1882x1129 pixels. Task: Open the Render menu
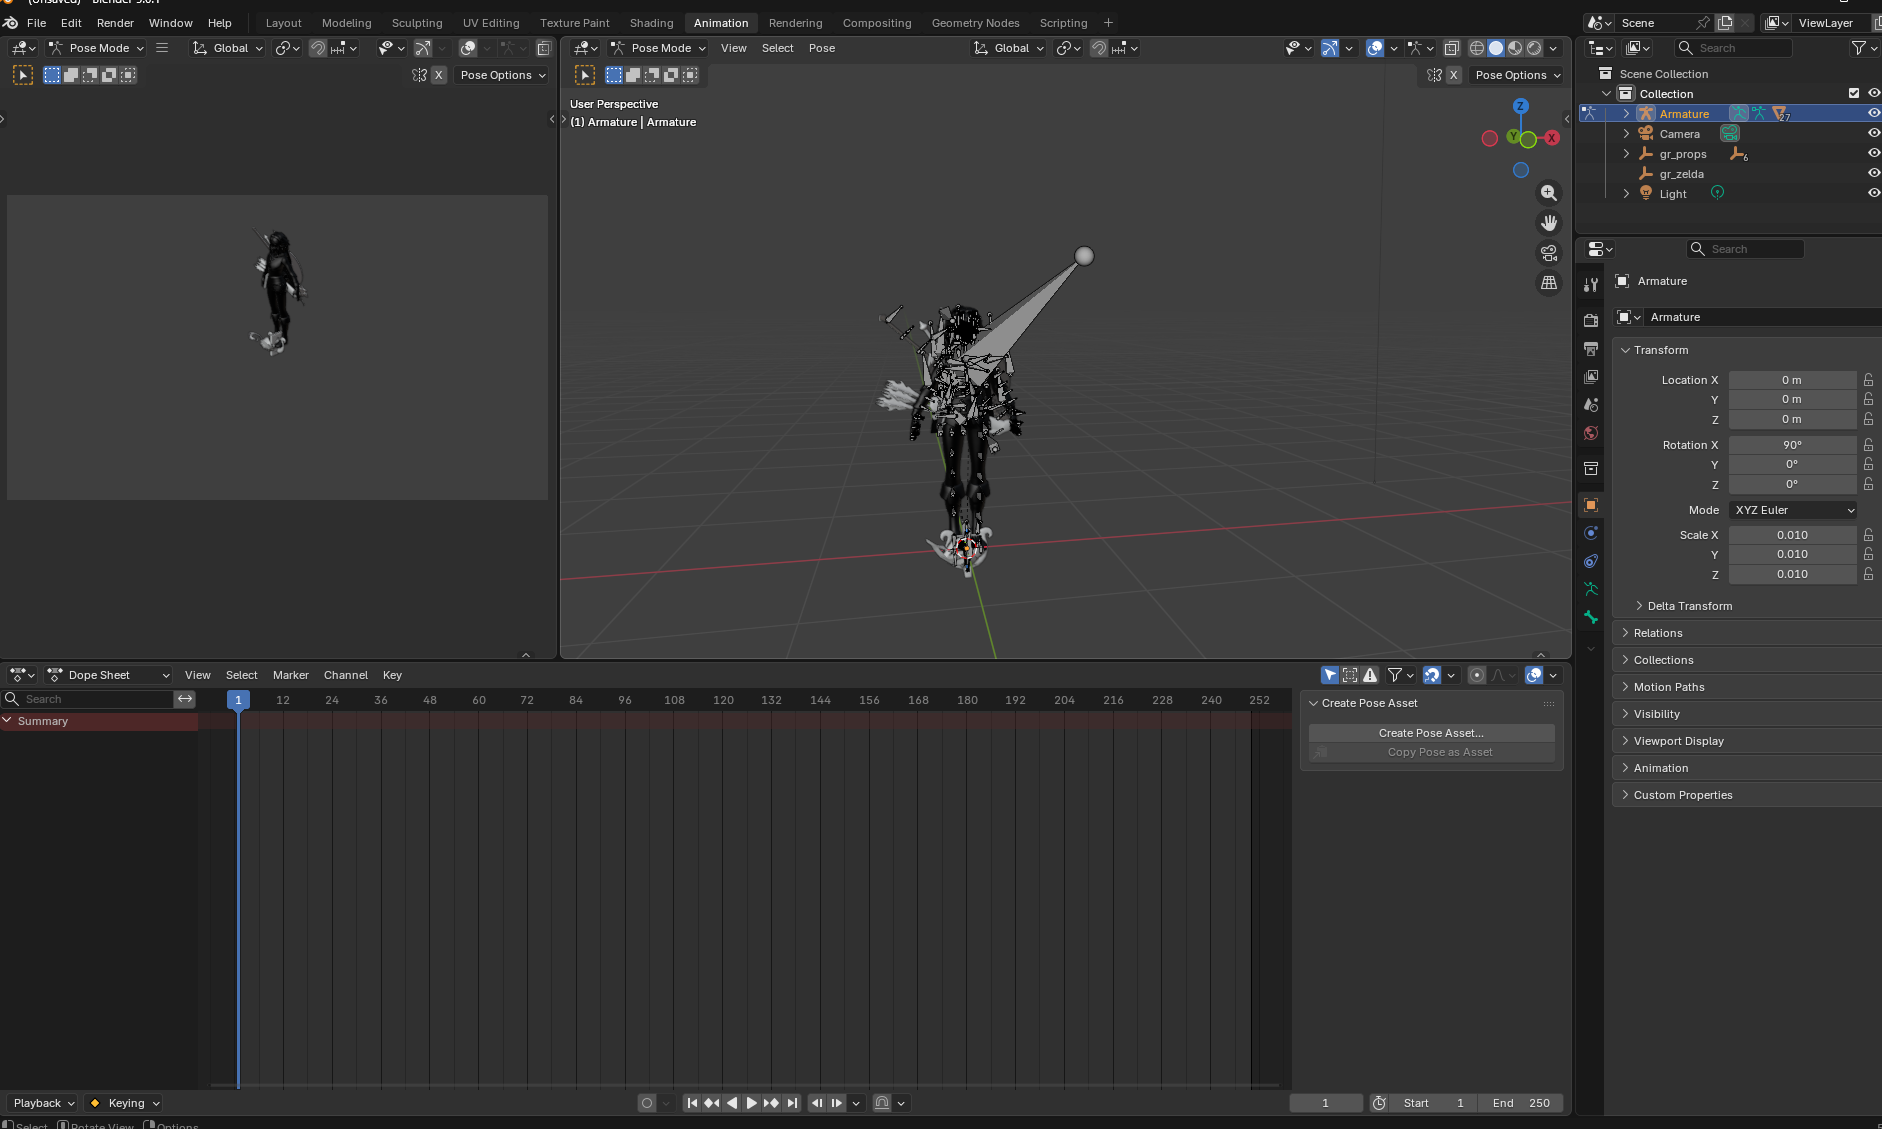(115, 23)
